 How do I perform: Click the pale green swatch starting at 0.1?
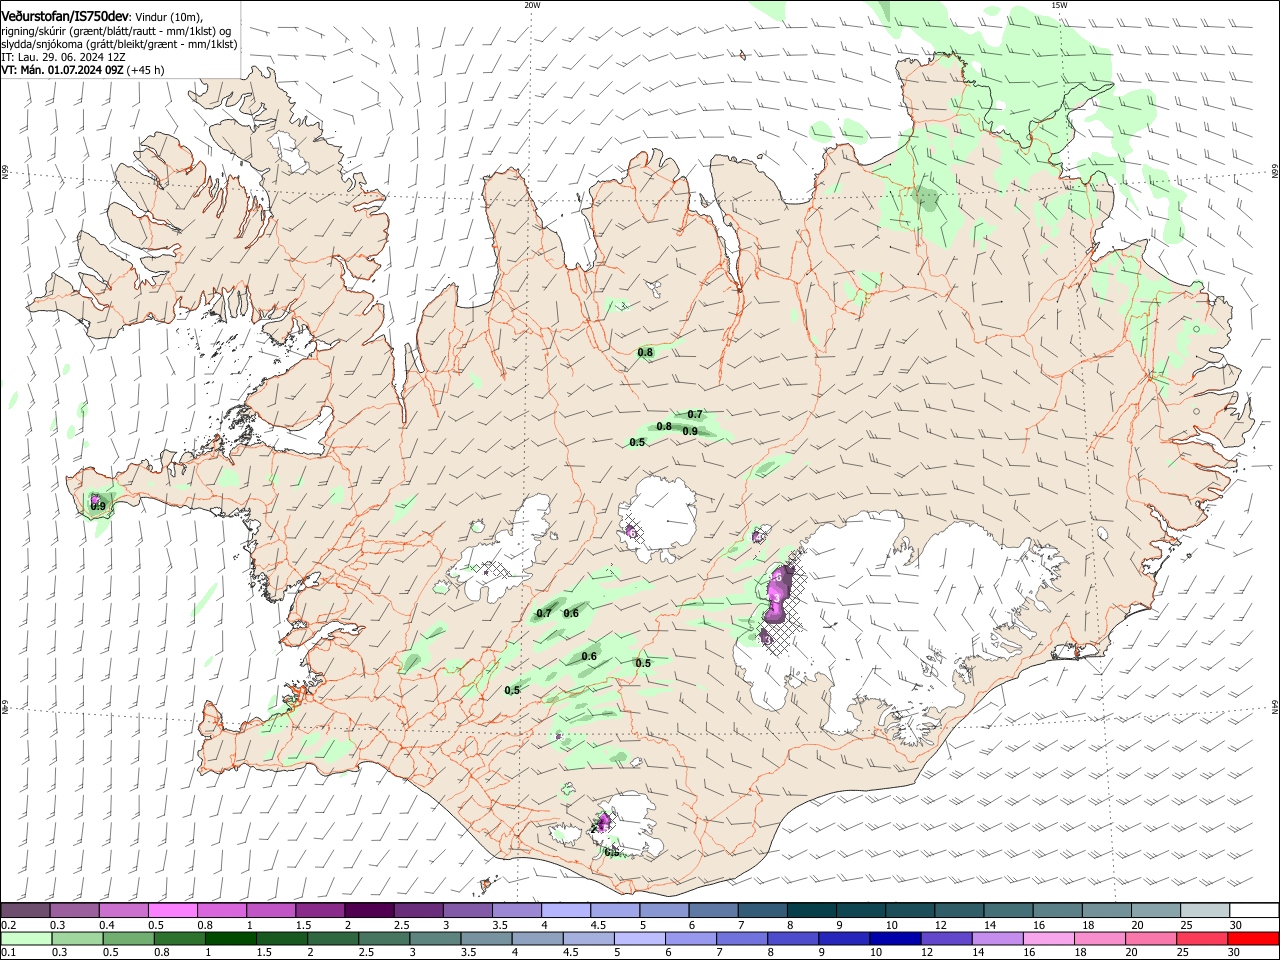click(x=26, y=939)
